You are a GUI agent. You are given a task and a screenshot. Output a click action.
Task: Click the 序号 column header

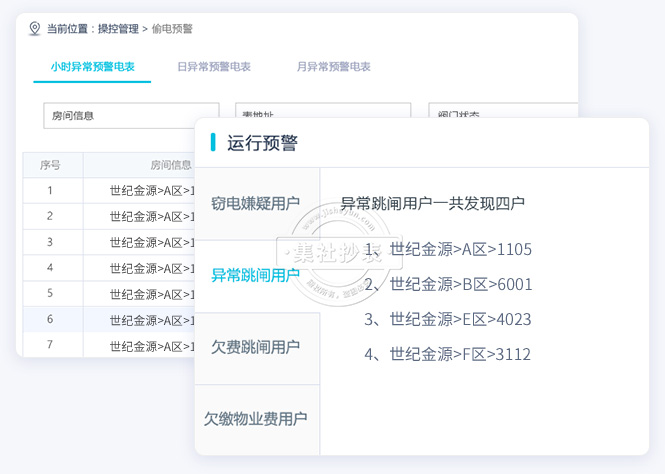click(x=50, y=165)
